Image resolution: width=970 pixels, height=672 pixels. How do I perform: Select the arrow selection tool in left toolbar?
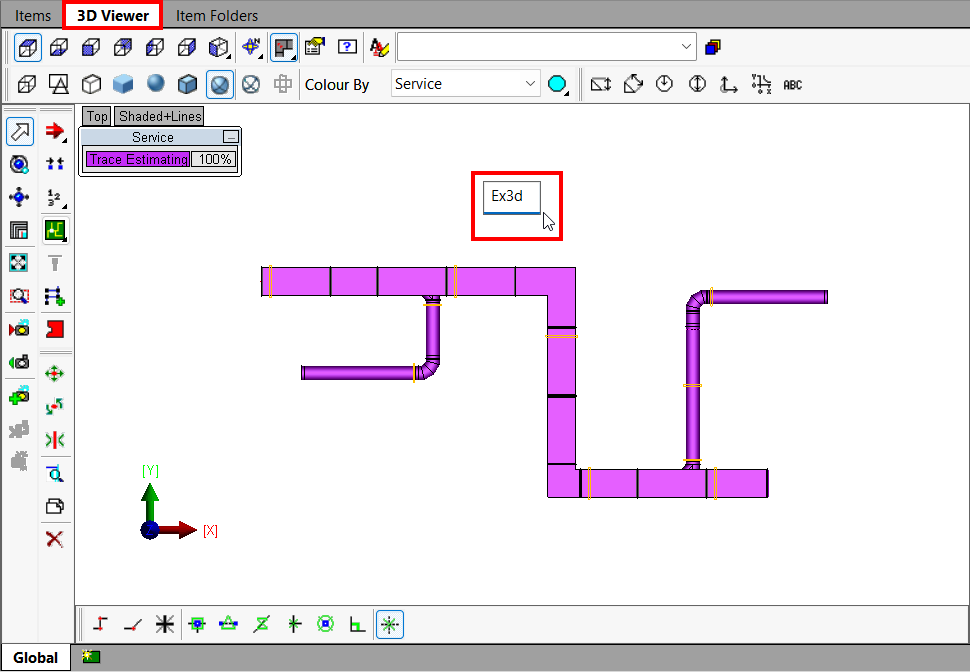pyautogui.click(x=19, y=131)
